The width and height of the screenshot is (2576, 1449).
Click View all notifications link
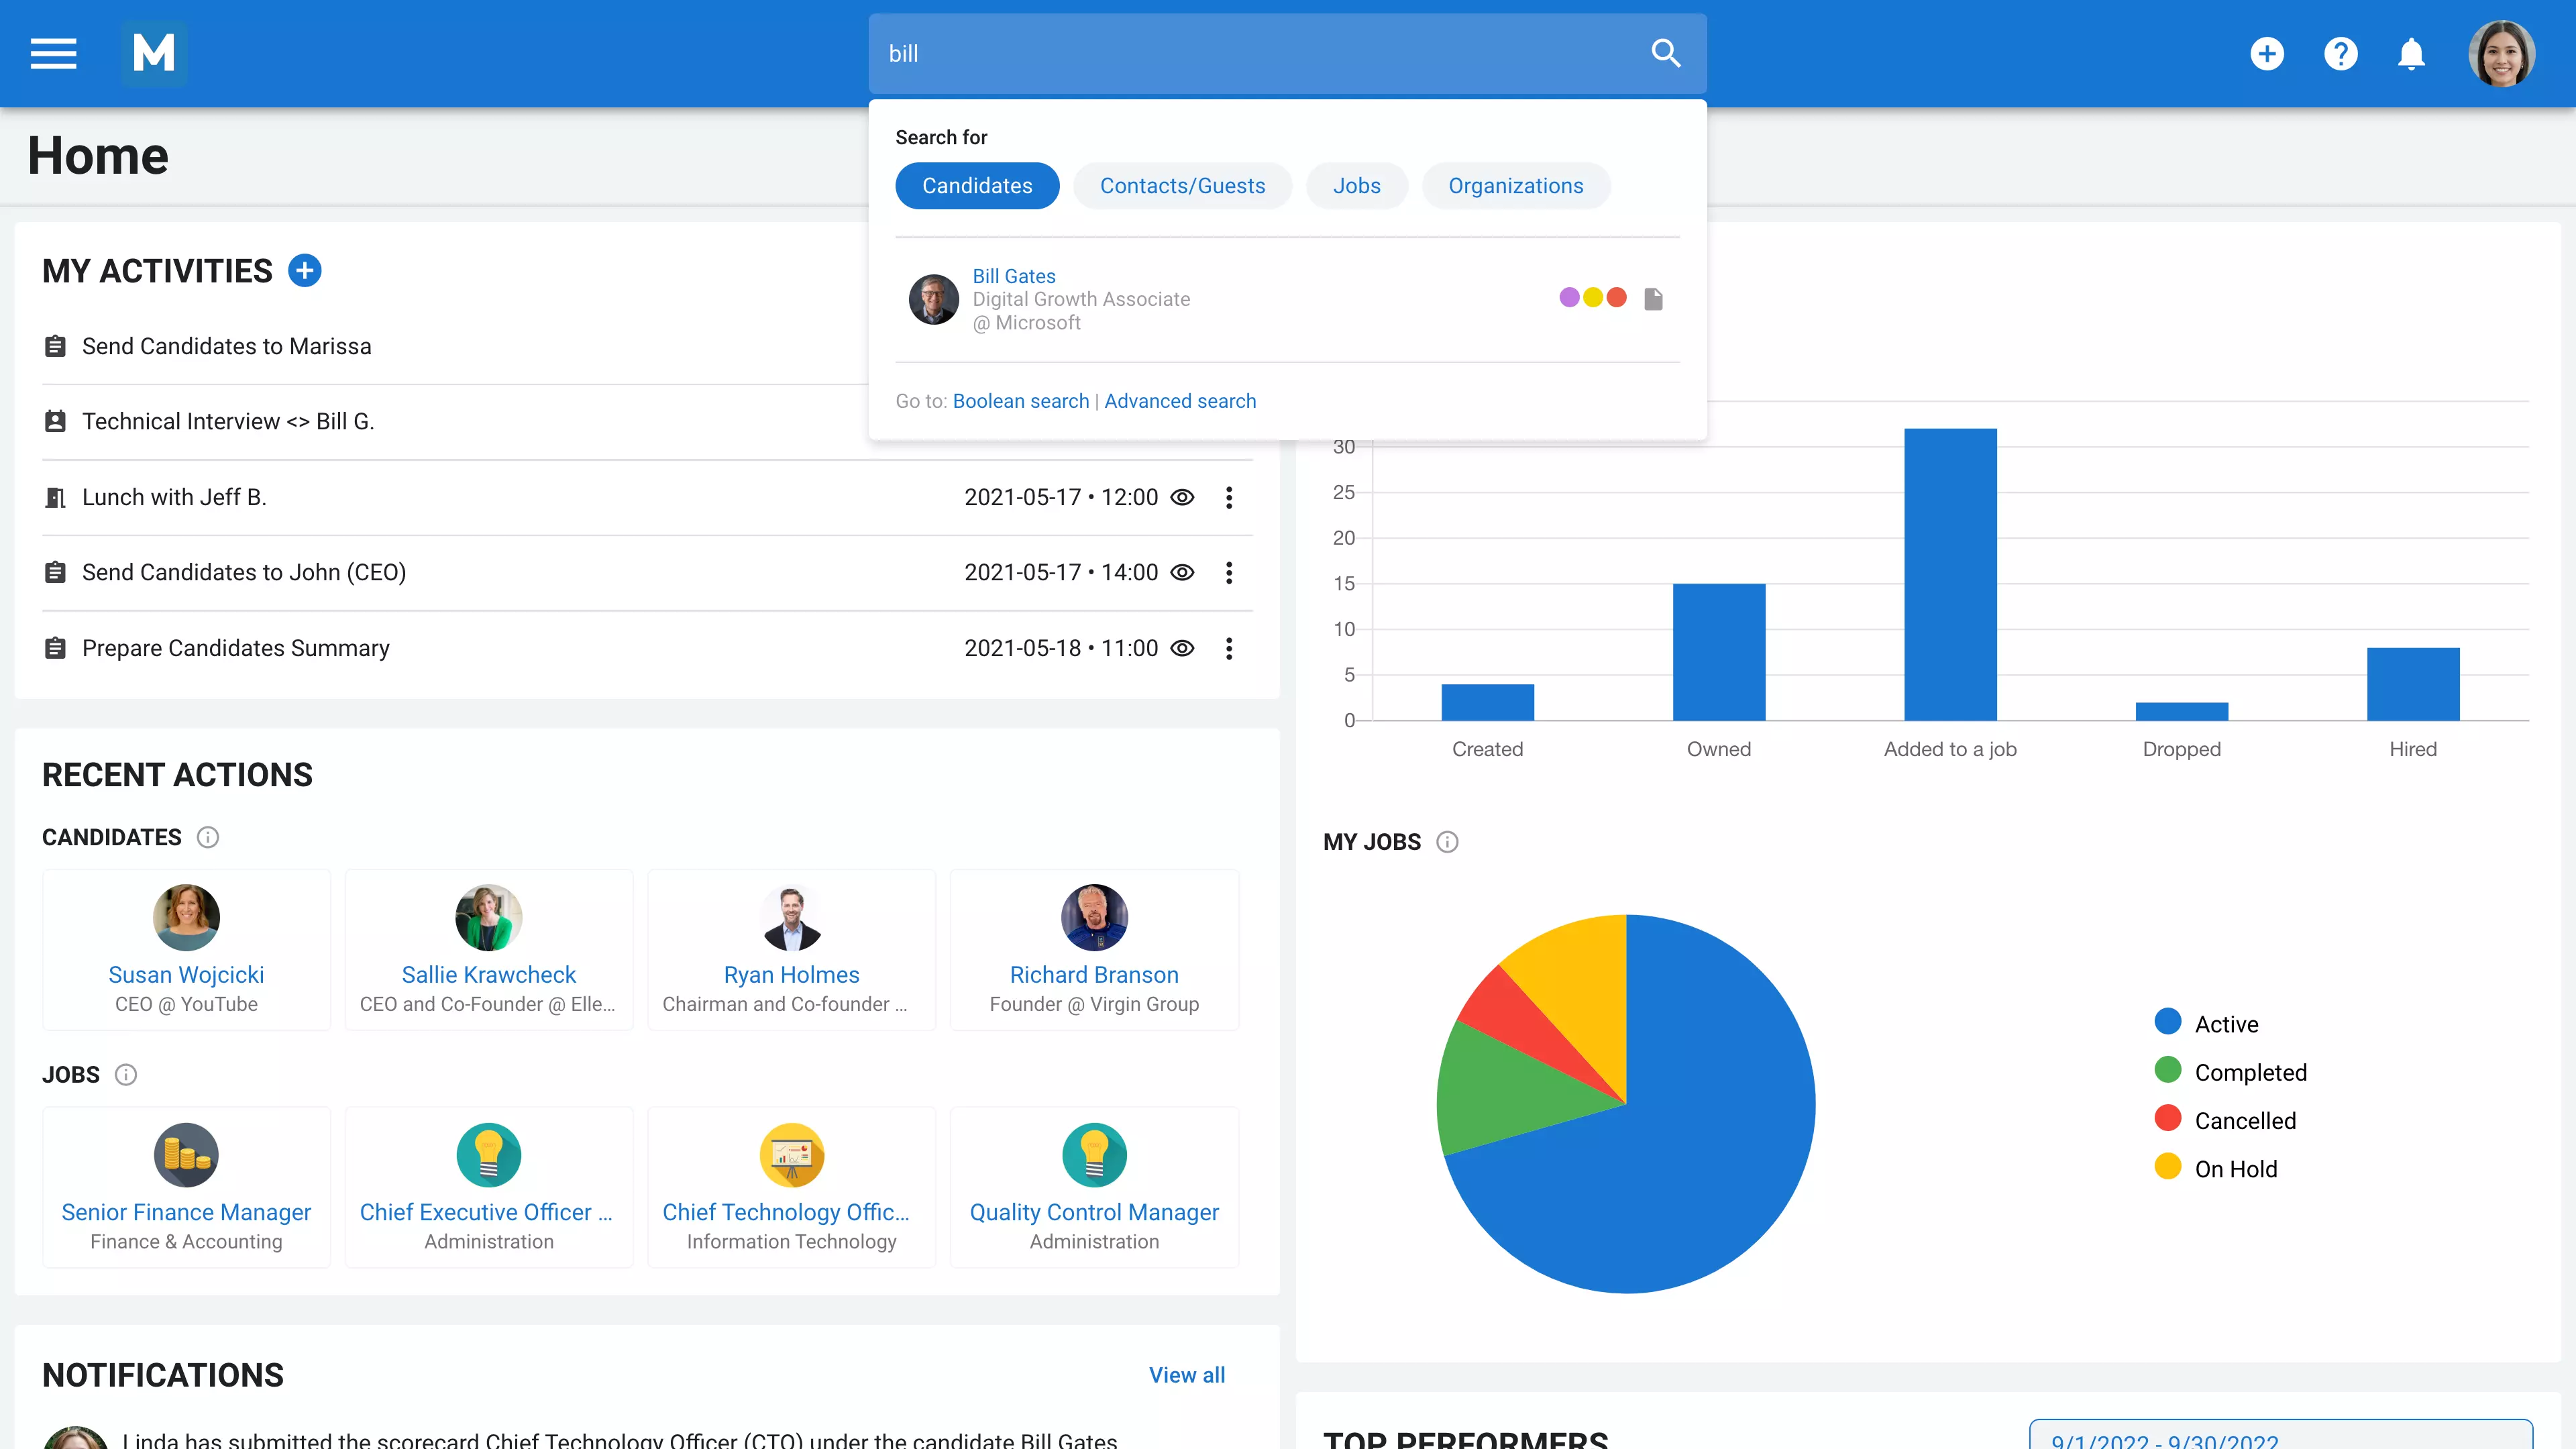coord(1186,1375)
